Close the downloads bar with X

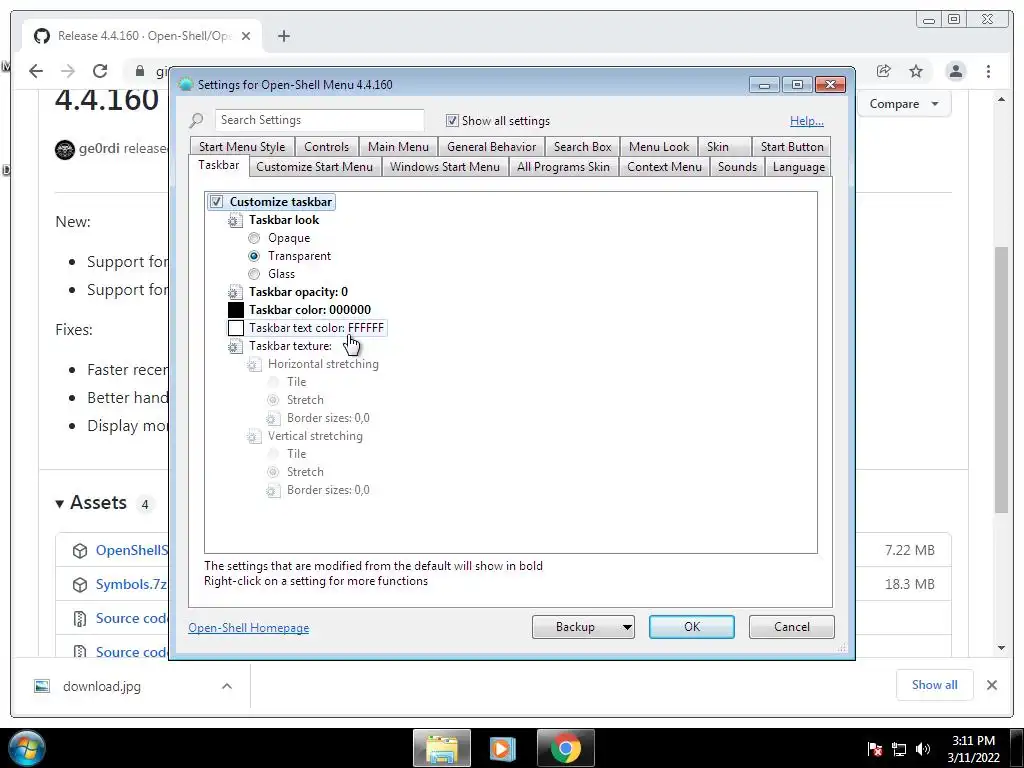991,685
